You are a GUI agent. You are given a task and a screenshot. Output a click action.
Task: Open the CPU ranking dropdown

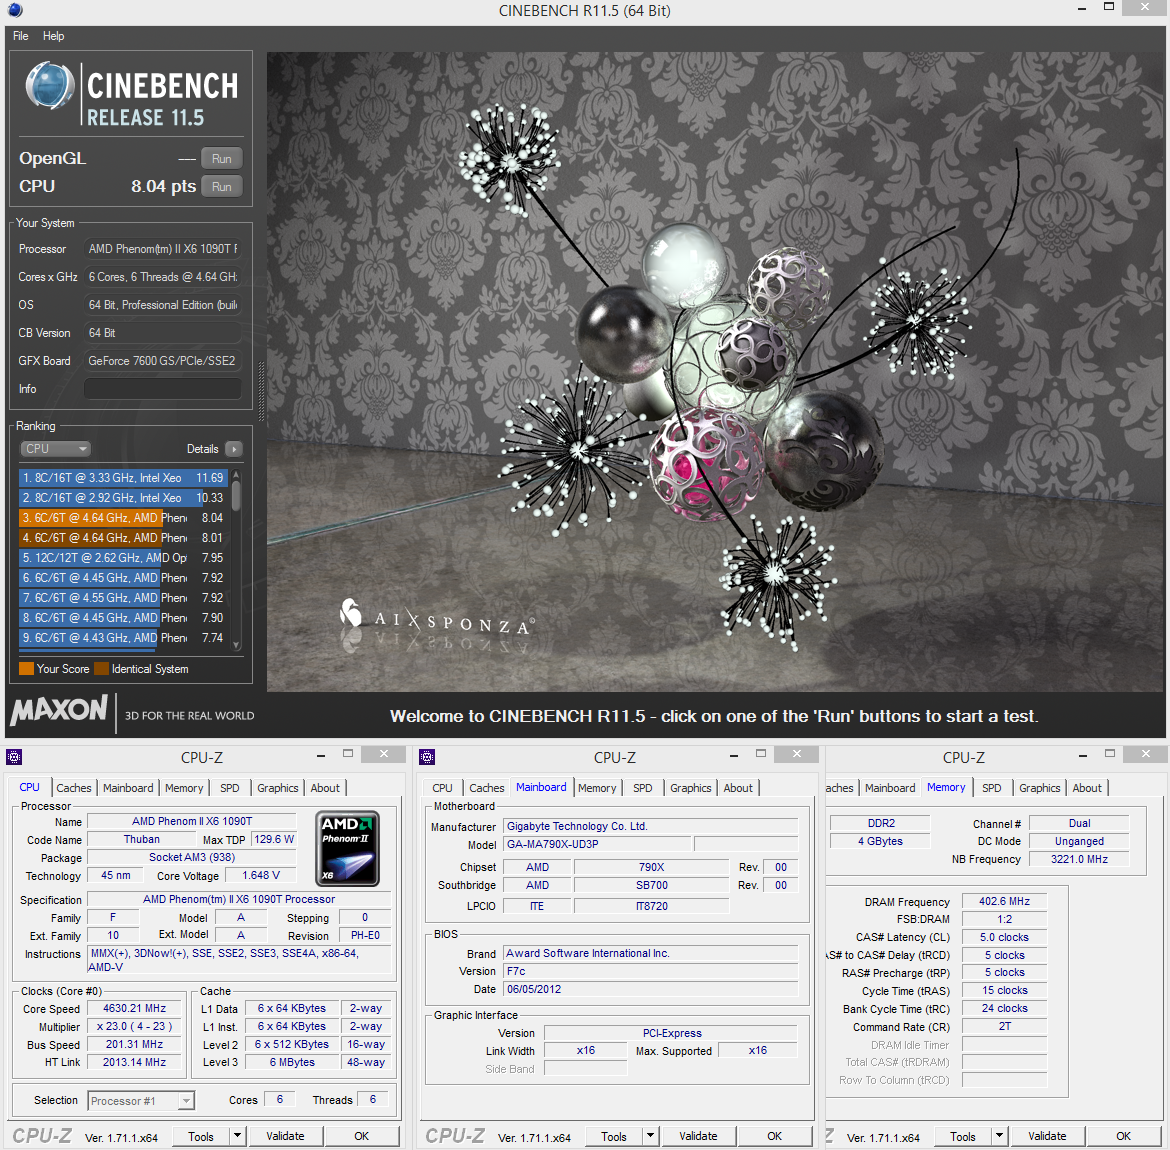tap(54, 449)
